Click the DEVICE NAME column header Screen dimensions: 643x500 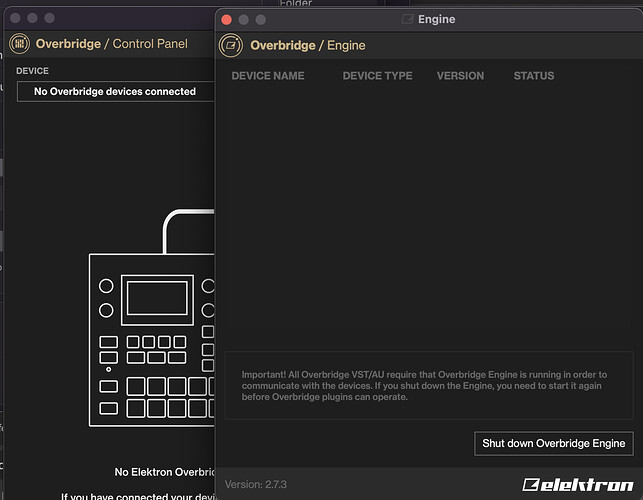267,76
